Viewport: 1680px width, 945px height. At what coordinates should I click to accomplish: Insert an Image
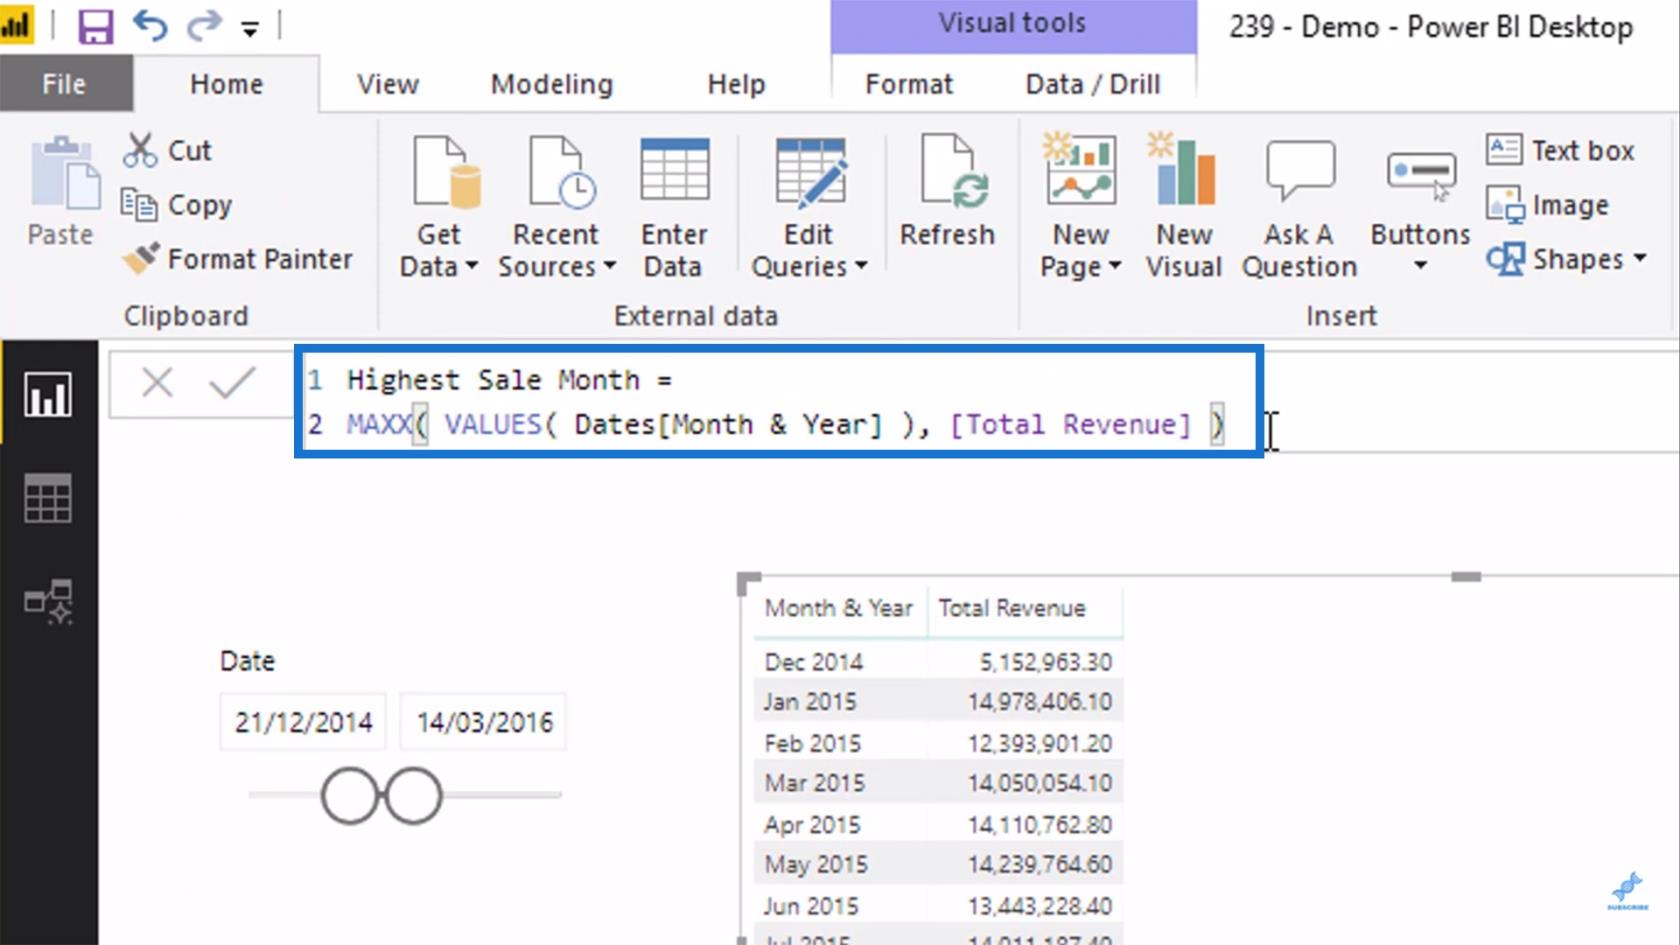1548,205
